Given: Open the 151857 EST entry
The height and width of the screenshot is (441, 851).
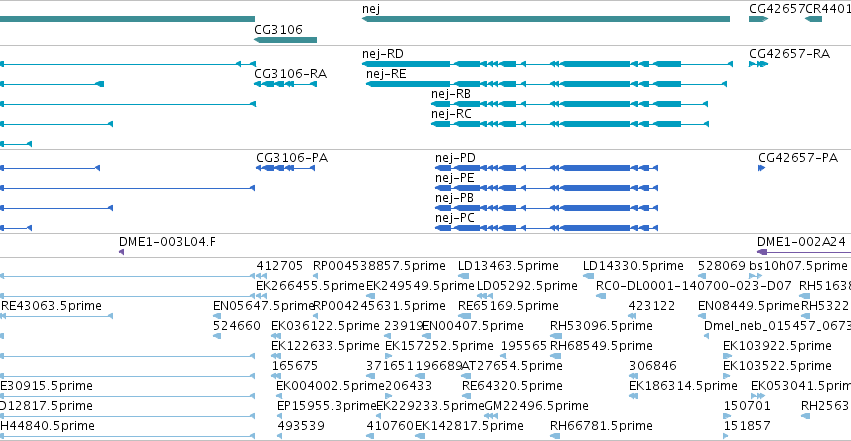Looking at the screenshot, I should pyautogui.click(x=747, y=426).
